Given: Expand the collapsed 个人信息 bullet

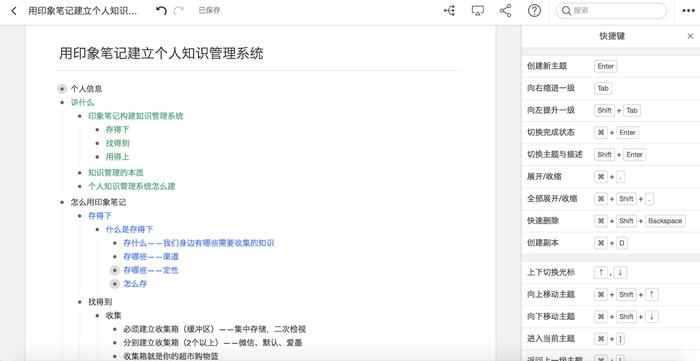Looking at the screenshot, I should pos(62,89).
